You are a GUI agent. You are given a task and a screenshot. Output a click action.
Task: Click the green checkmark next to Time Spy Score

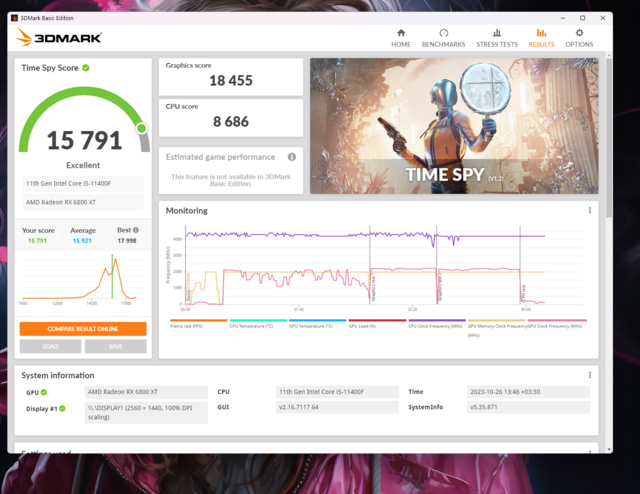(x=86, y=68)
